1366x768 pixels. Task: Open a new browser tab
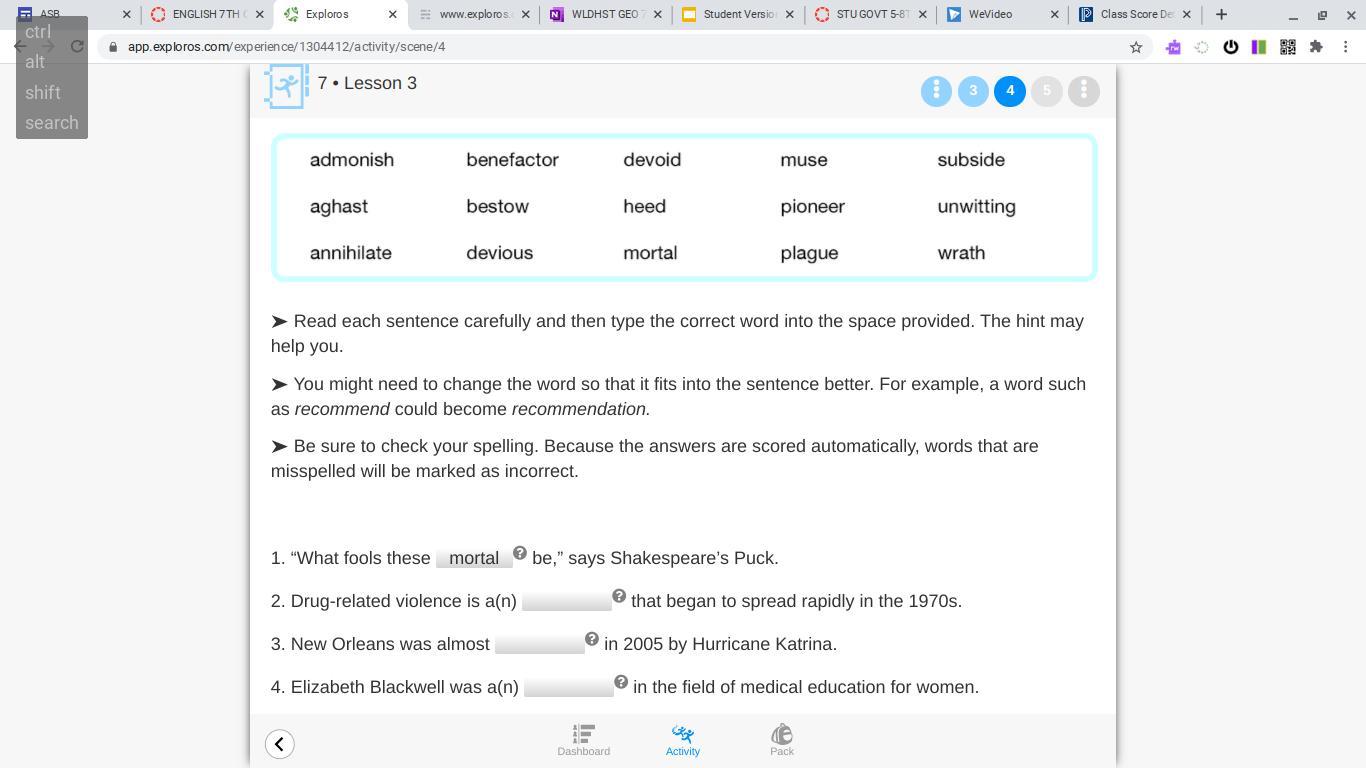click(x=1221, y=14)
